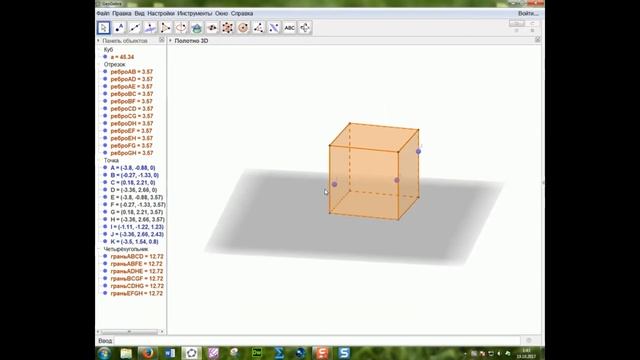Image resolution: width=640 pixels, height=360 pixels.
Task: Click the undo button near toolbar
Action: point(517,24)
